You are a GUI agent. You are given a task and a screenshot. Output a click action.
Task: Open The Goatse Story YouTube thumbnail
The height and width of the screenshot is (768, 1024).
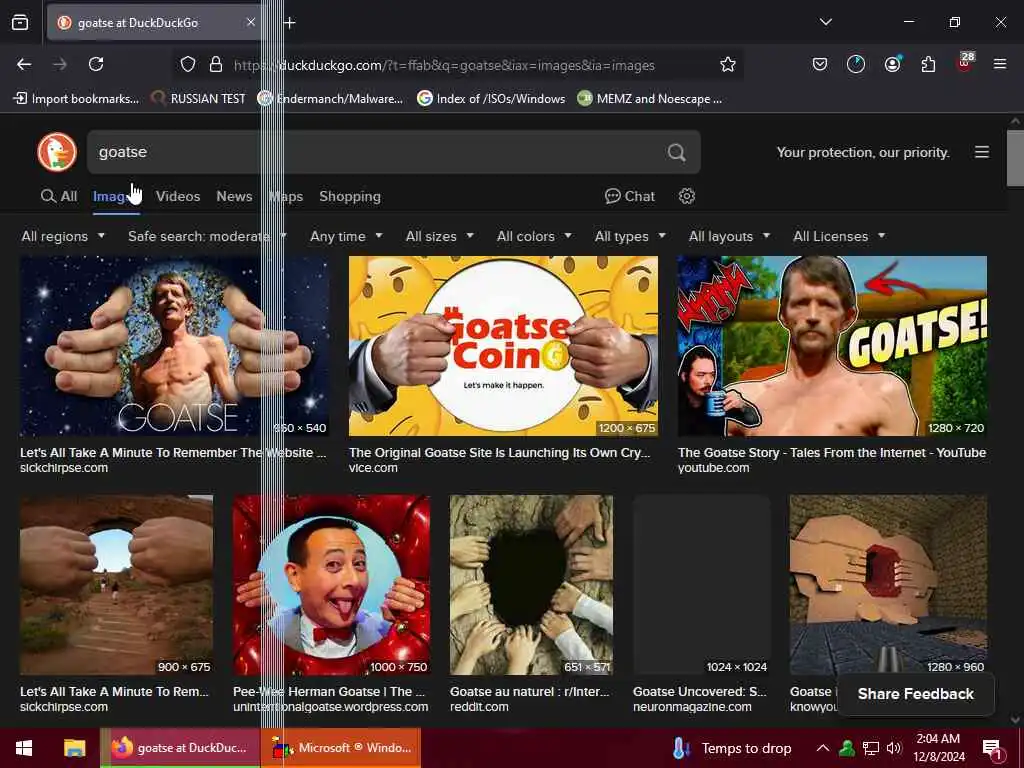(832, 345)
